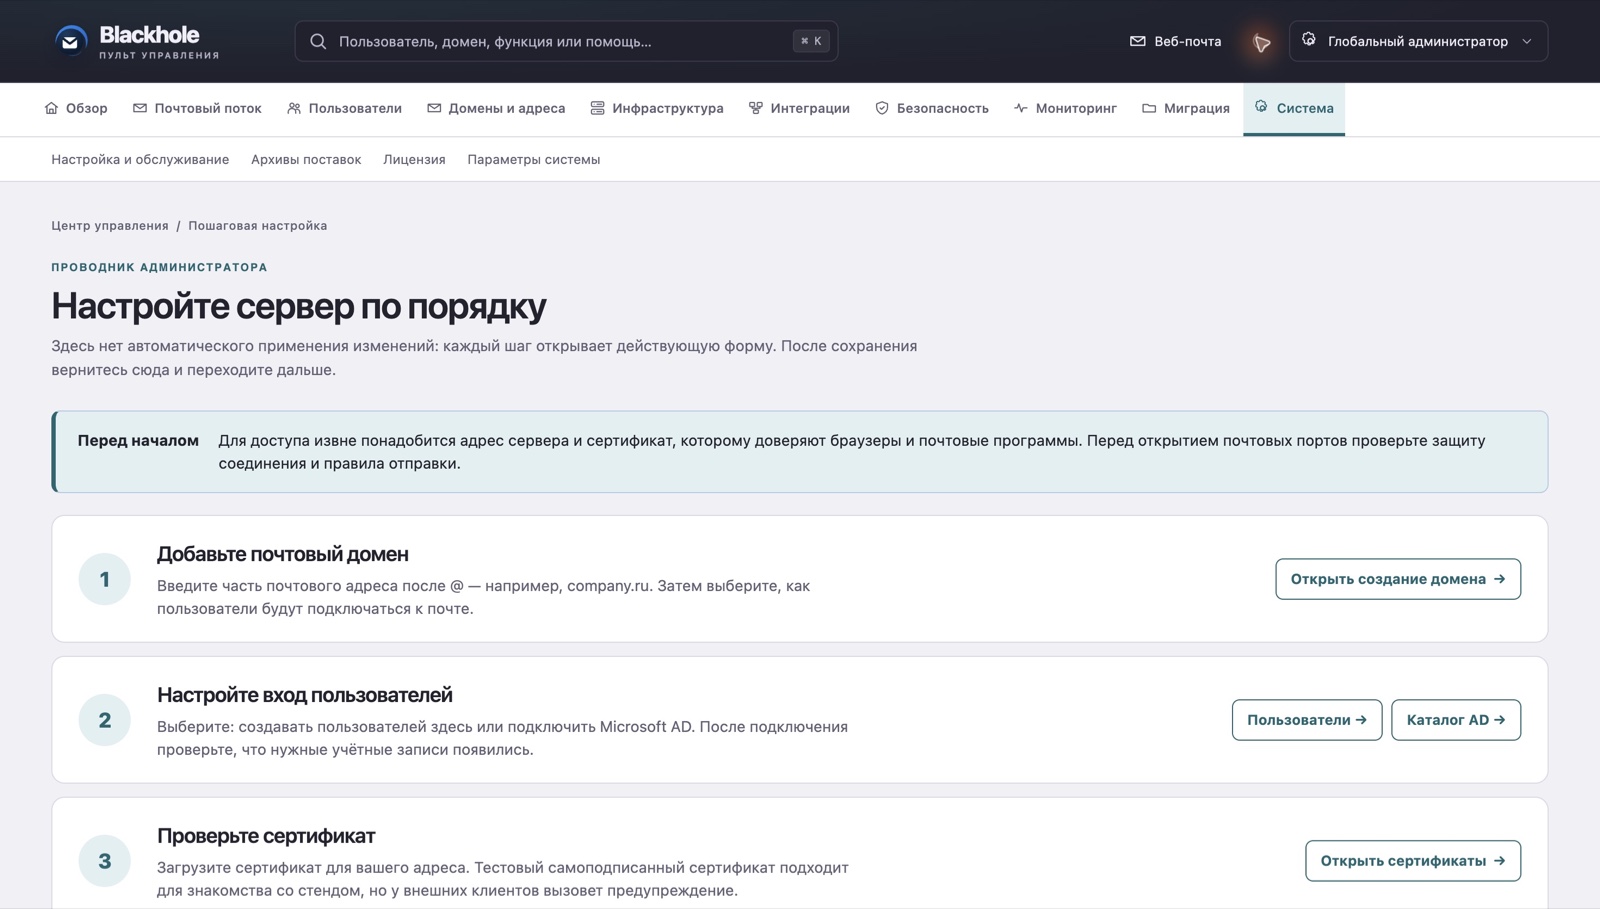Open the Безопасность section
1600x909 pixels.
[x=932, y=108]
